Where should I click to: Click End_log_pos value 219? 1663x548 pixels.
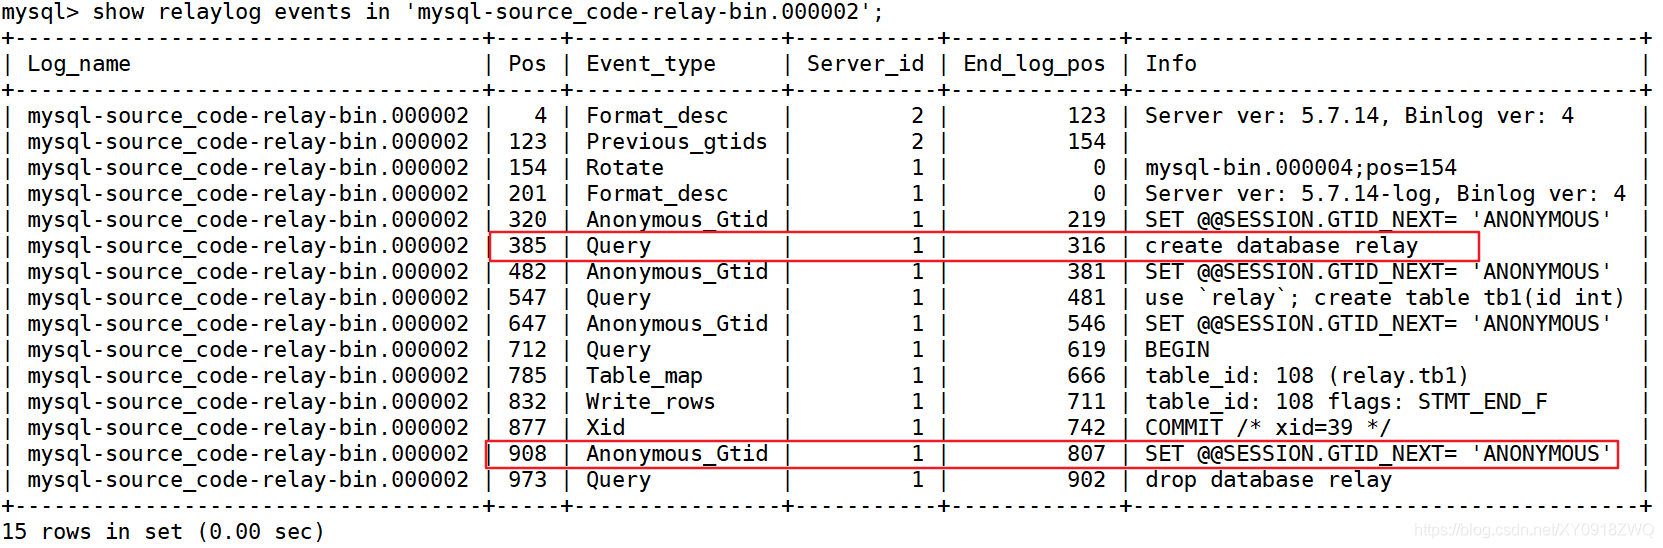(x=1086, y=220)
